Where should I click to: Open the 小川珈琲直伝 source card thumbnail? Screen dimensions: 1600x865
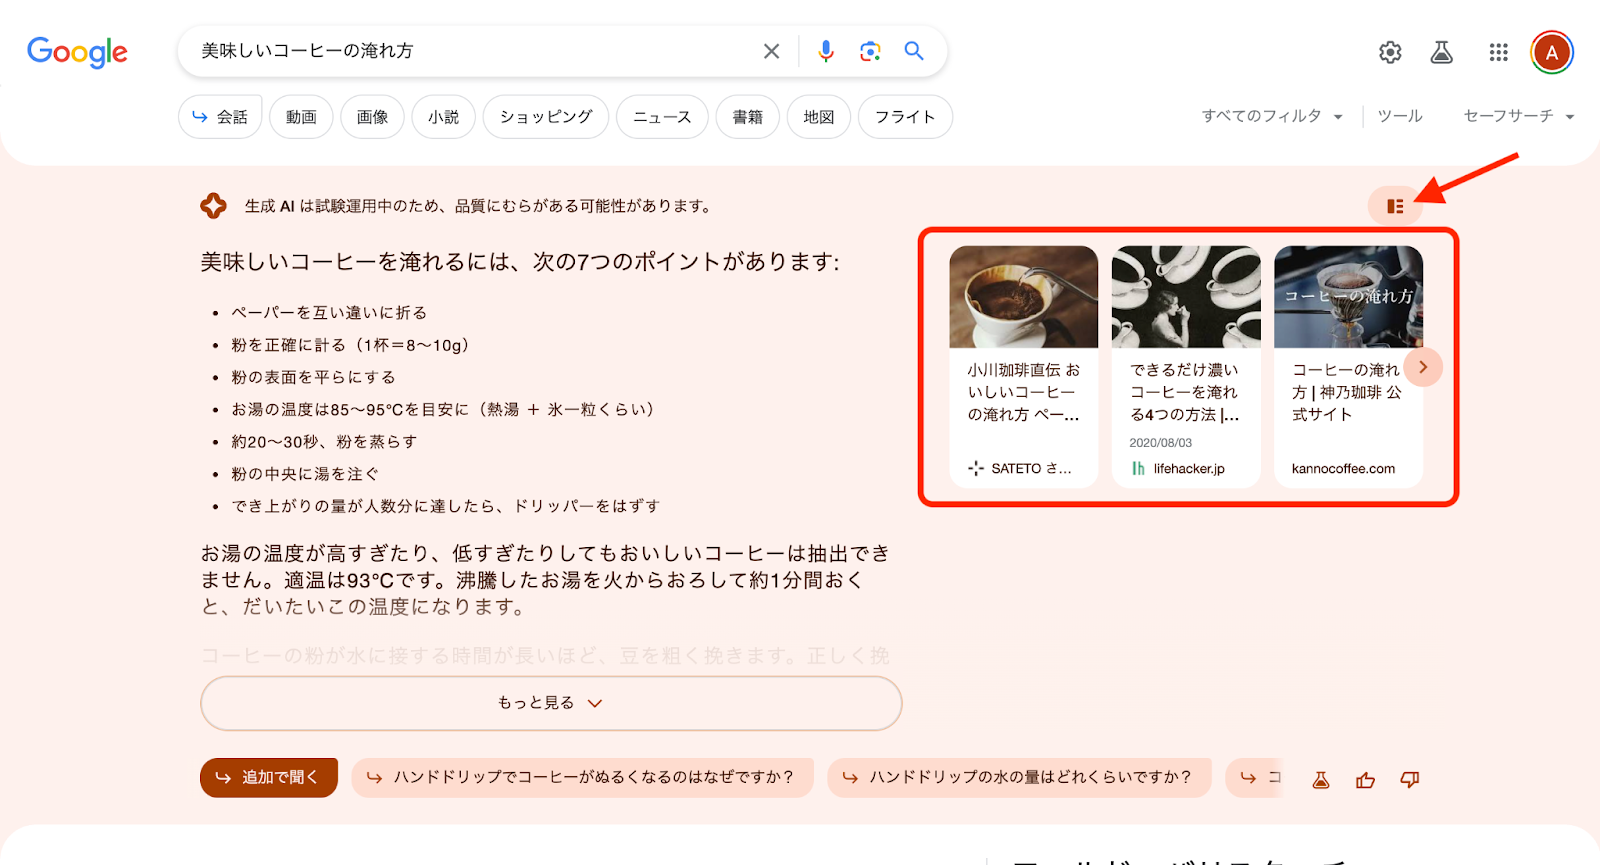click(1024, 297)
